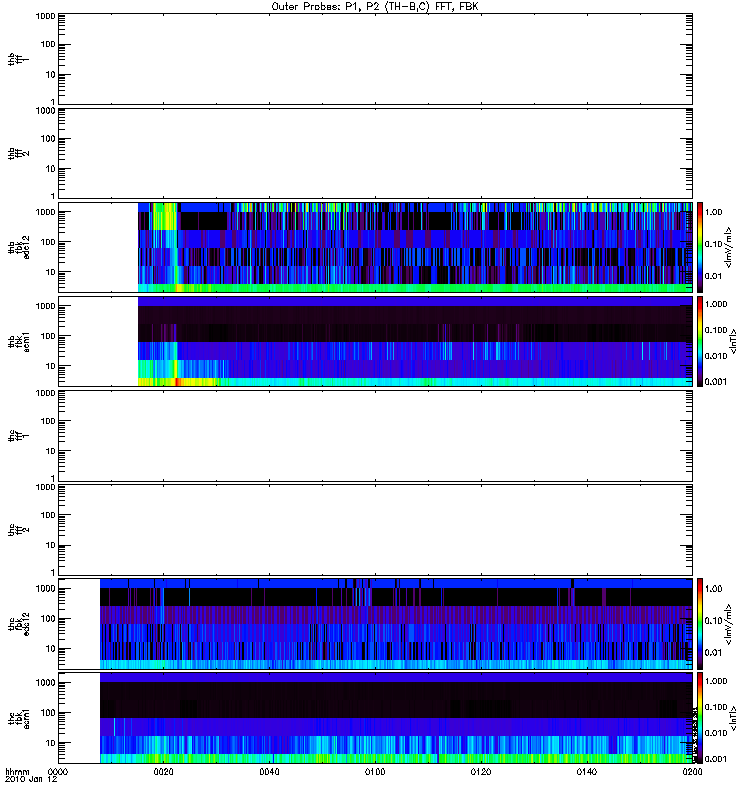This screenshot has width=750, height=800.
Task: Select the 'thc fbk scm1' axis label
Action: click(x=18, y=718)
